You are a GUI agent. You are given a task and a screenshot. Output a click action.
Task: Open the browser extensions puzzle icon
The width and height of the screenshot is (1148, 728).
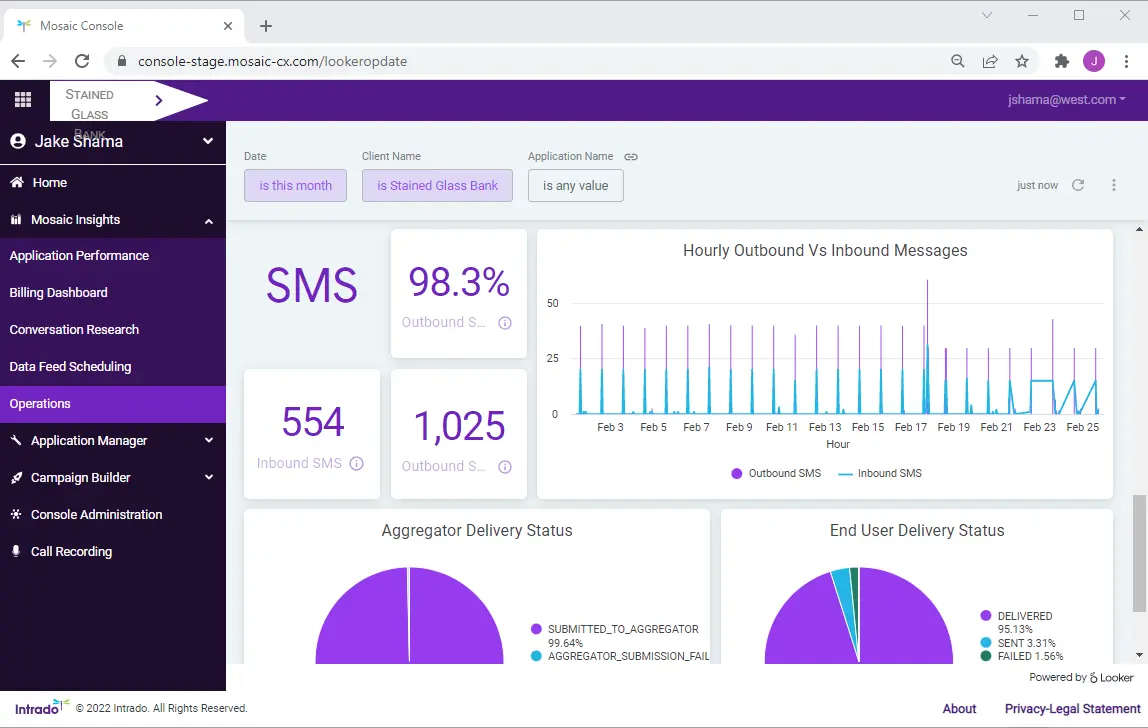pyautogui.click(x=1062, y=62)
